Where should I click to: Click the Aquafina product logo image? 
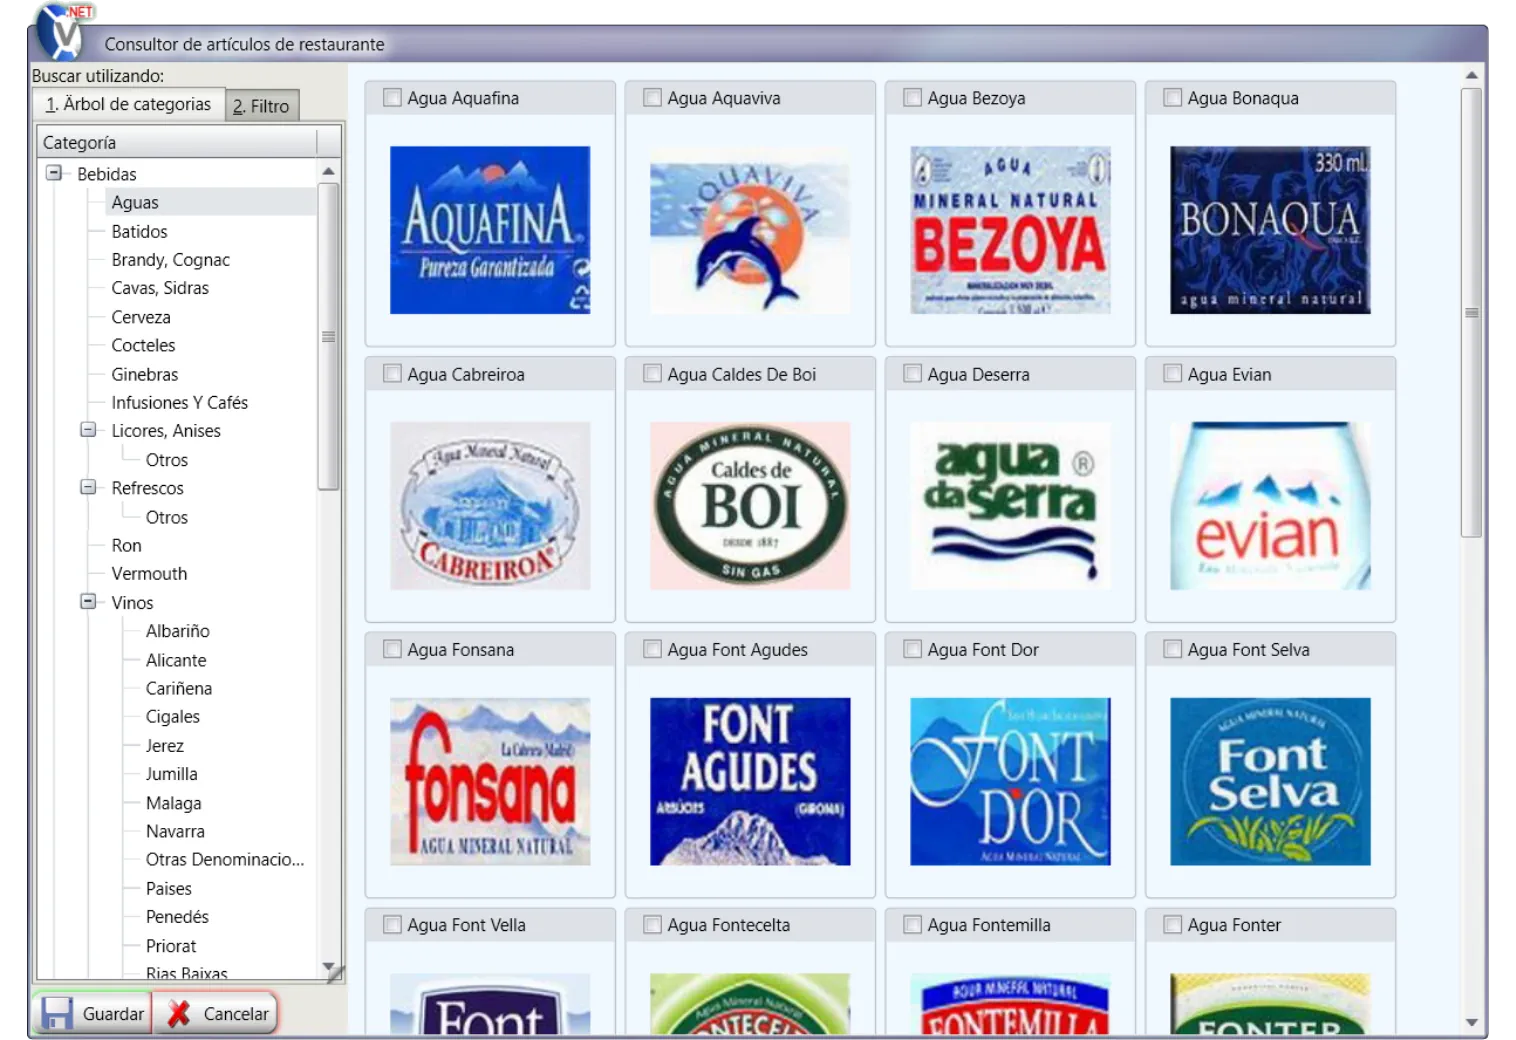489,230
